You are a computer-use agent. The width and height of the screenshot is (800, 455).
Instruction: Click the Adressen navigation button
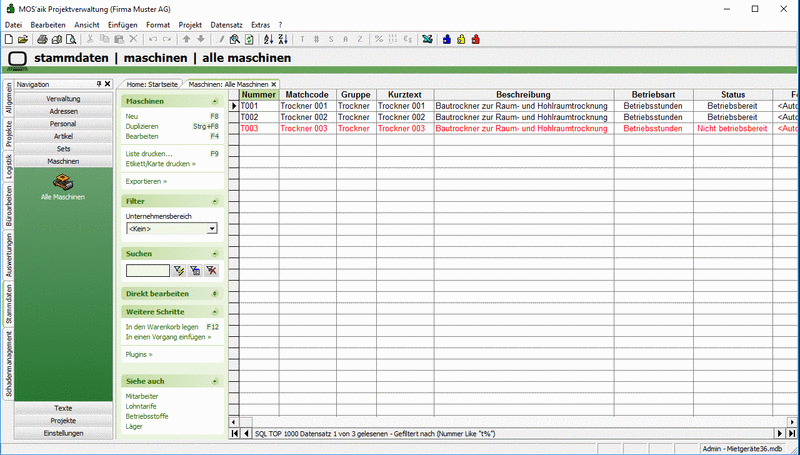tap(64, 111)
